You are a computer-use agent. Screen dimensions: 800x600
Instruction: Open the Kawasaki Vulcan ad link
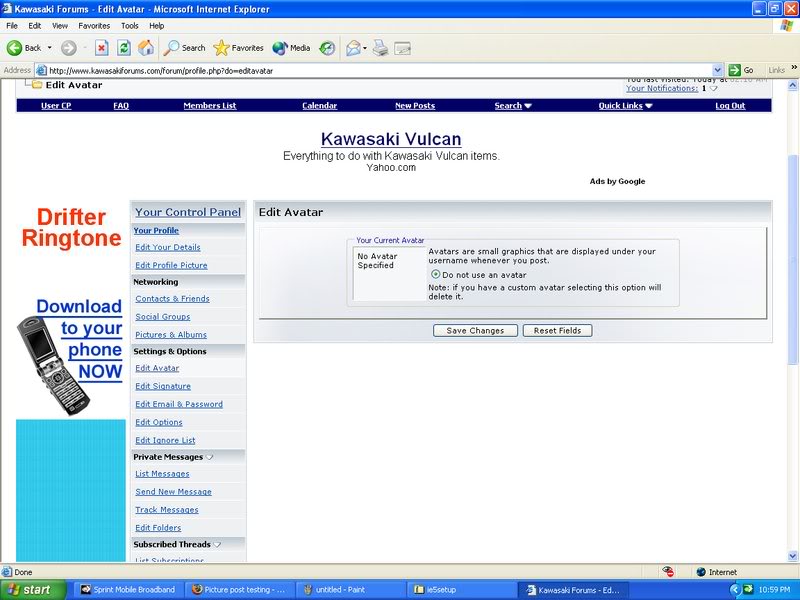(391, 139)
